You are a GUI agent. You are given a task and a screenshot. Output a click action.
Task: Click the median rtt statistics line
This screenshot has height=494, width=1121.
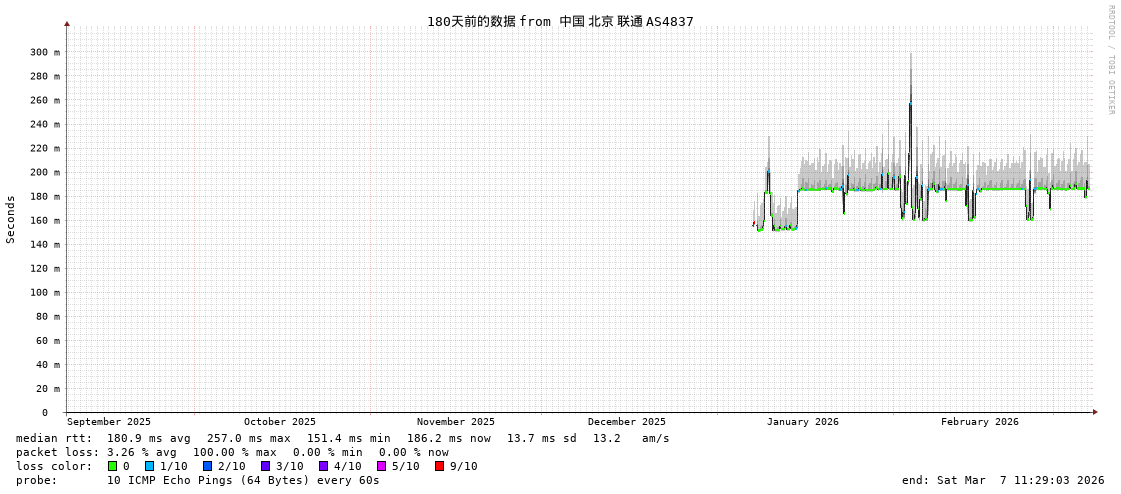(x=343, y=438)
